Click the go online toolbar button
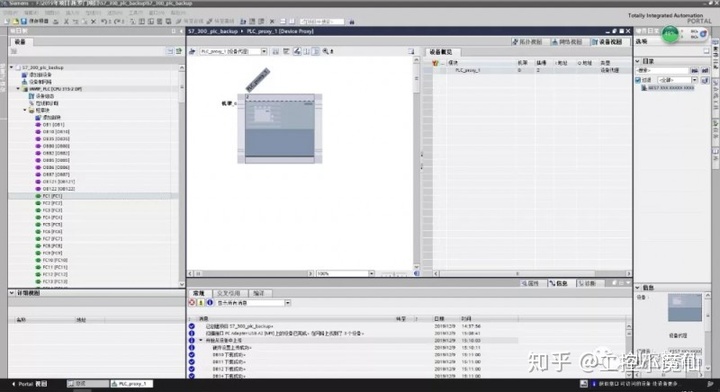Screen dimensions: 720x392 (190, 22)
